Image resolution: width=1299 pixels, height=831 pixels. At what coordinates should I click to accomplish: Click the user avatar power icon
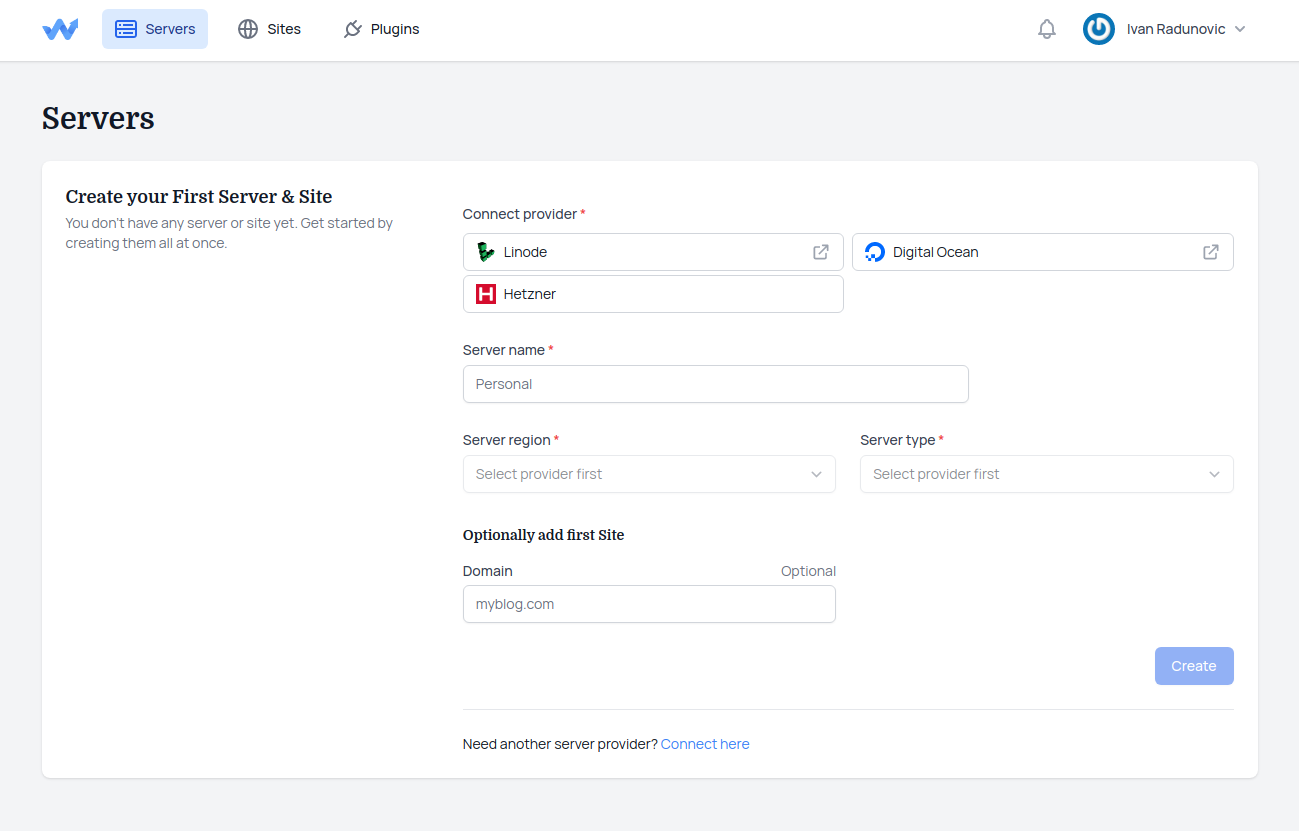(x=1099, y=29)
